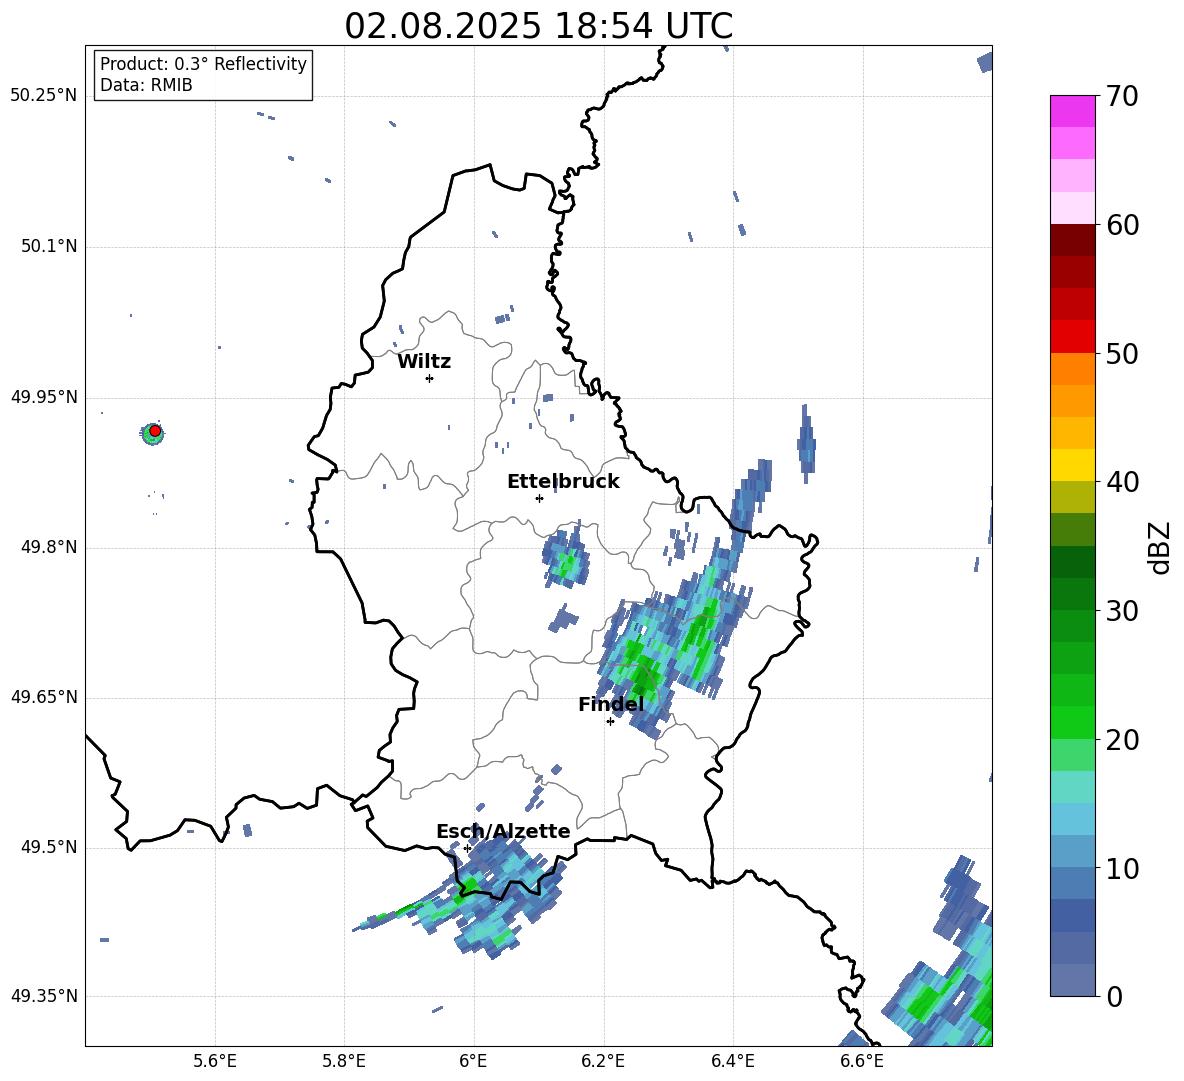Click the colorbar tick label 40
Screen dimensions: 1184x1081
click(x=1121, y=482)
